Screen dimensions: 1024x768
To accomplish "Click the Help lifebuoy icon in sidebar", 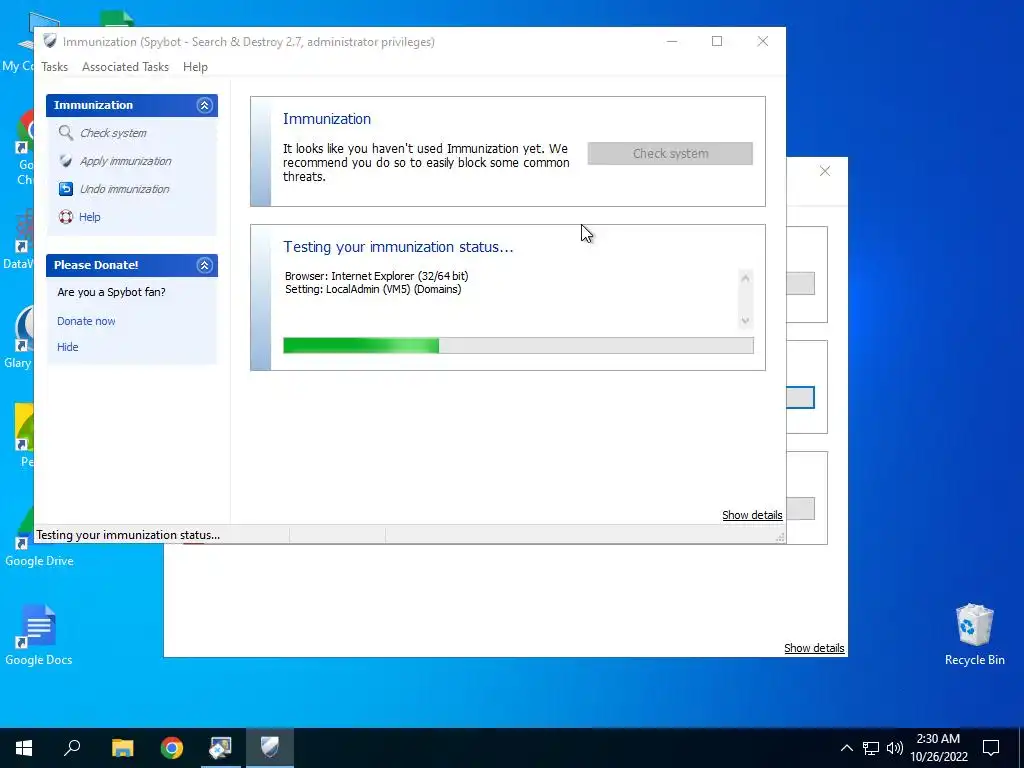I will click(65, 217).
